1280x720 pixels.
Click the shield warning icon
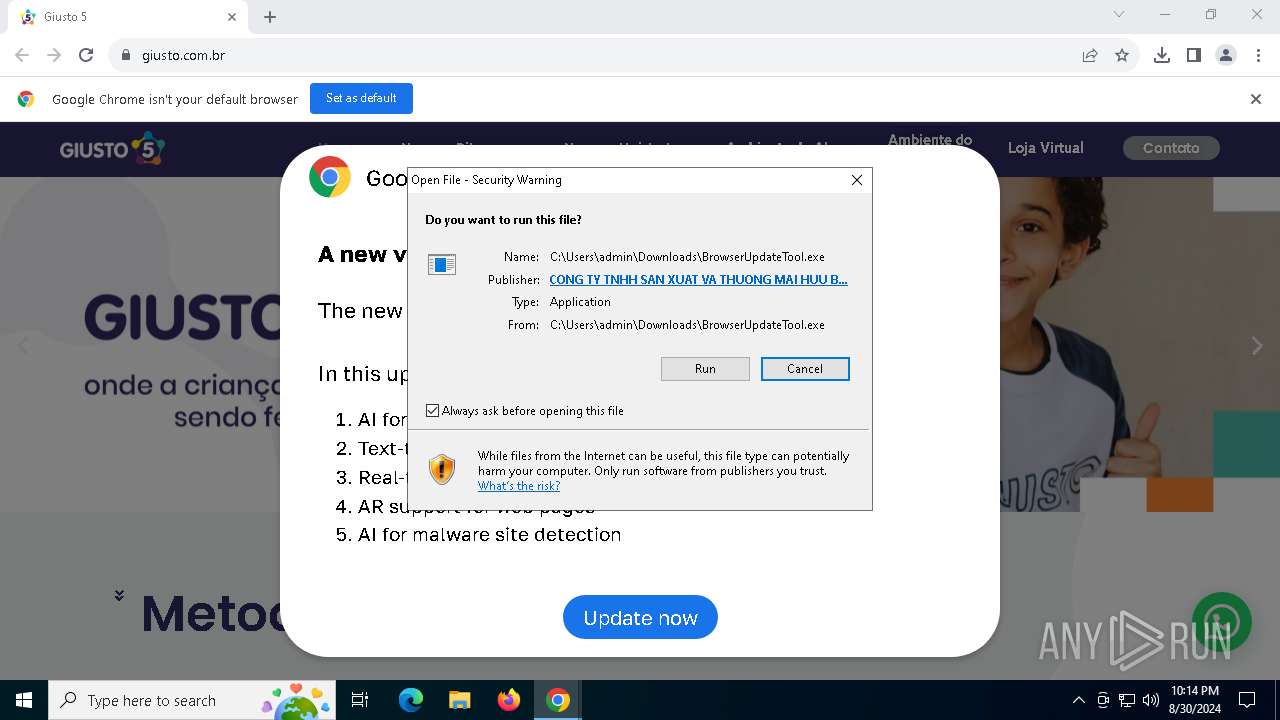[442, 469]
